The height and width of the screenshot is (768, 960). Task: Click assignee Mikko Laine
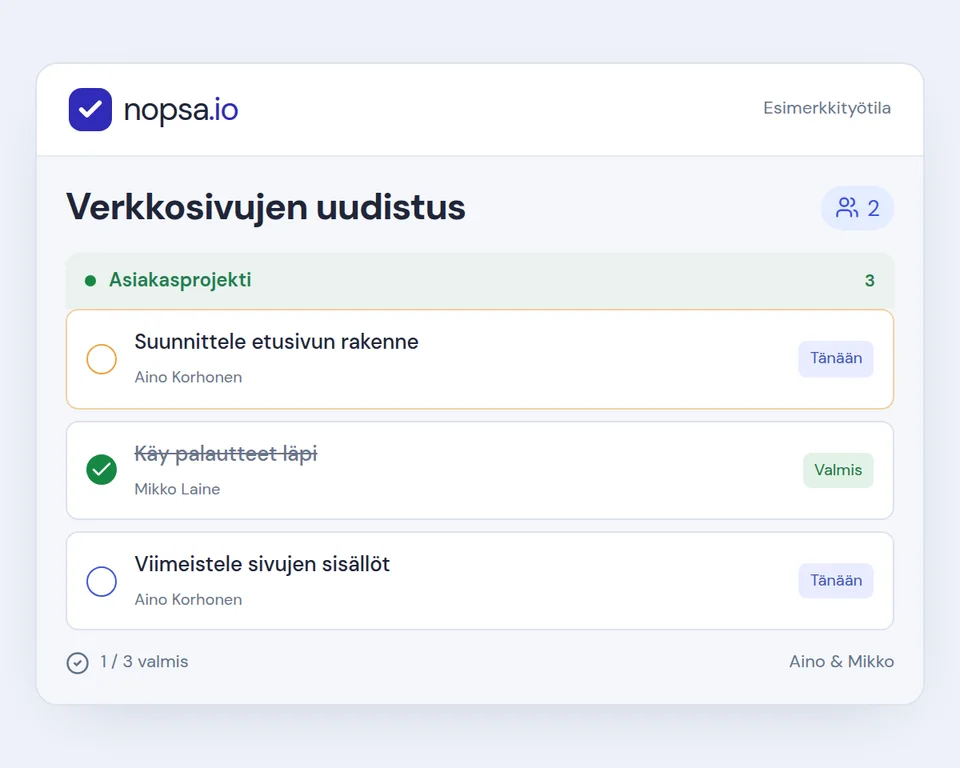[177, 489]
